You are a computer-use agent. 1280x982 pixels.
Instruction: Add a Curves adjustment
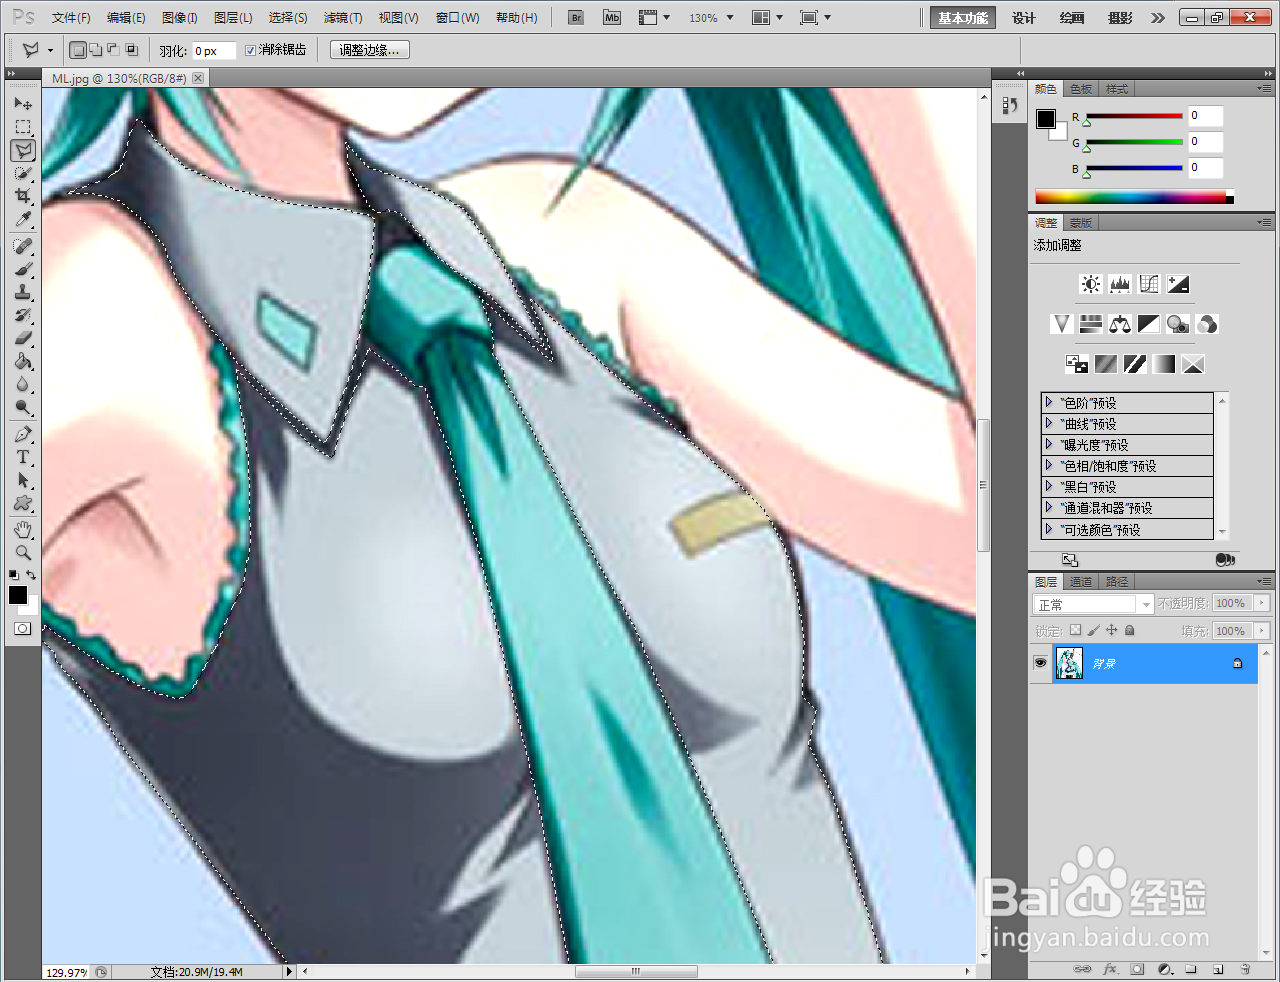pos(1149,285)
